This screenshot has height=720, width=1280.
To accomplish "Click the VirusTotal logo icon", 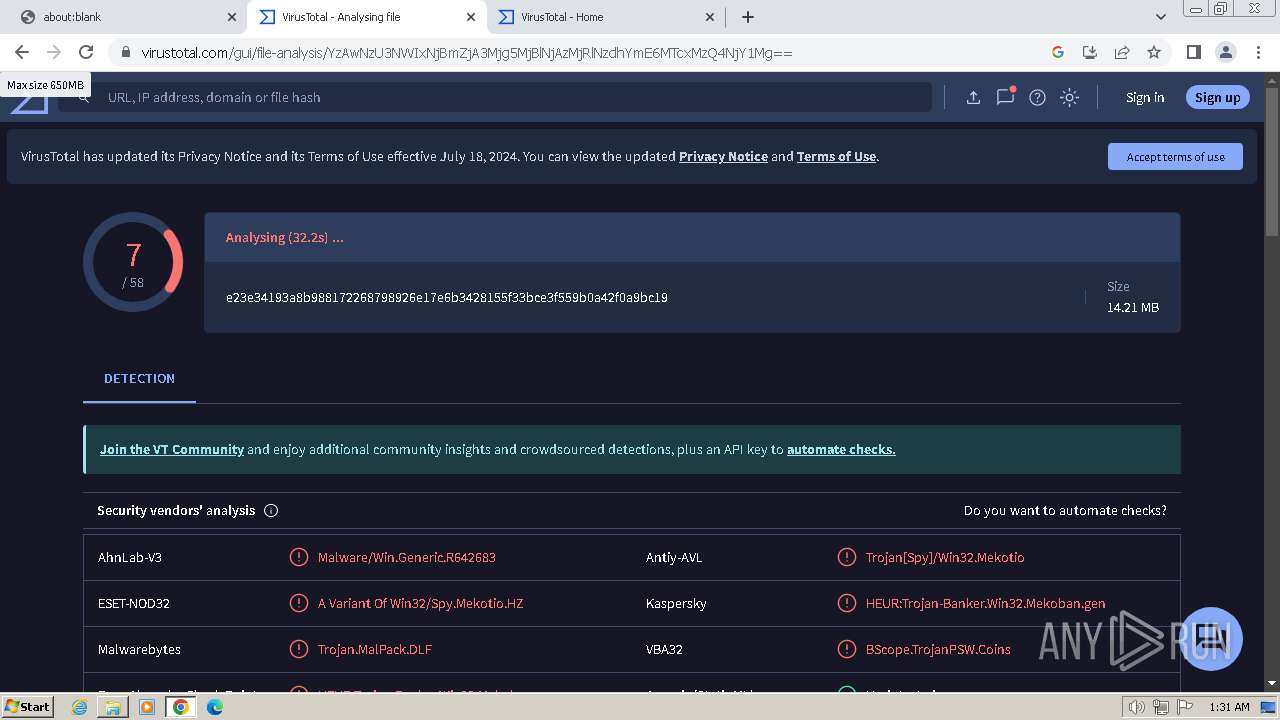I will click(x=30, y=102).
